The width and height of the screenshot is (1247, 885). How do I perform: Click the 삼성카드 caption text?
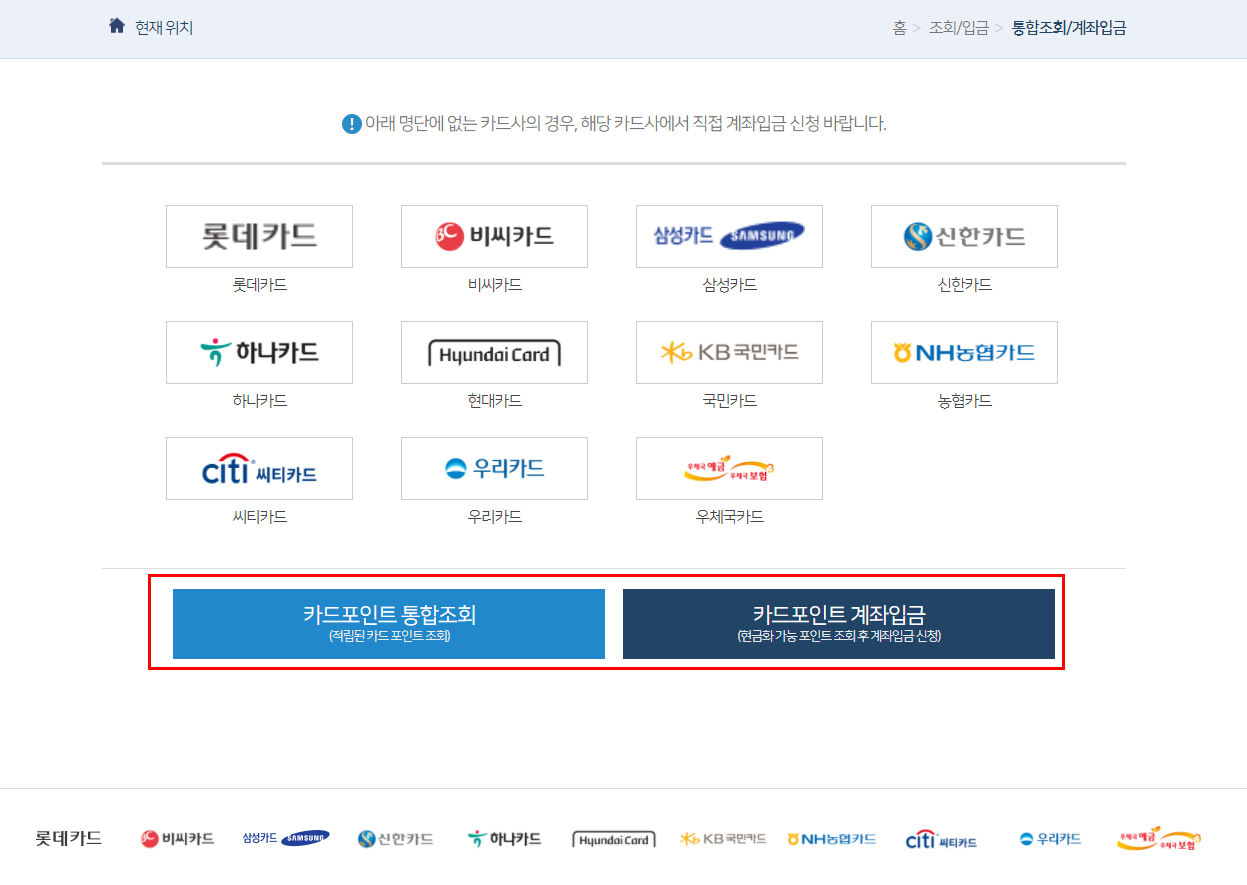[729, 285]
